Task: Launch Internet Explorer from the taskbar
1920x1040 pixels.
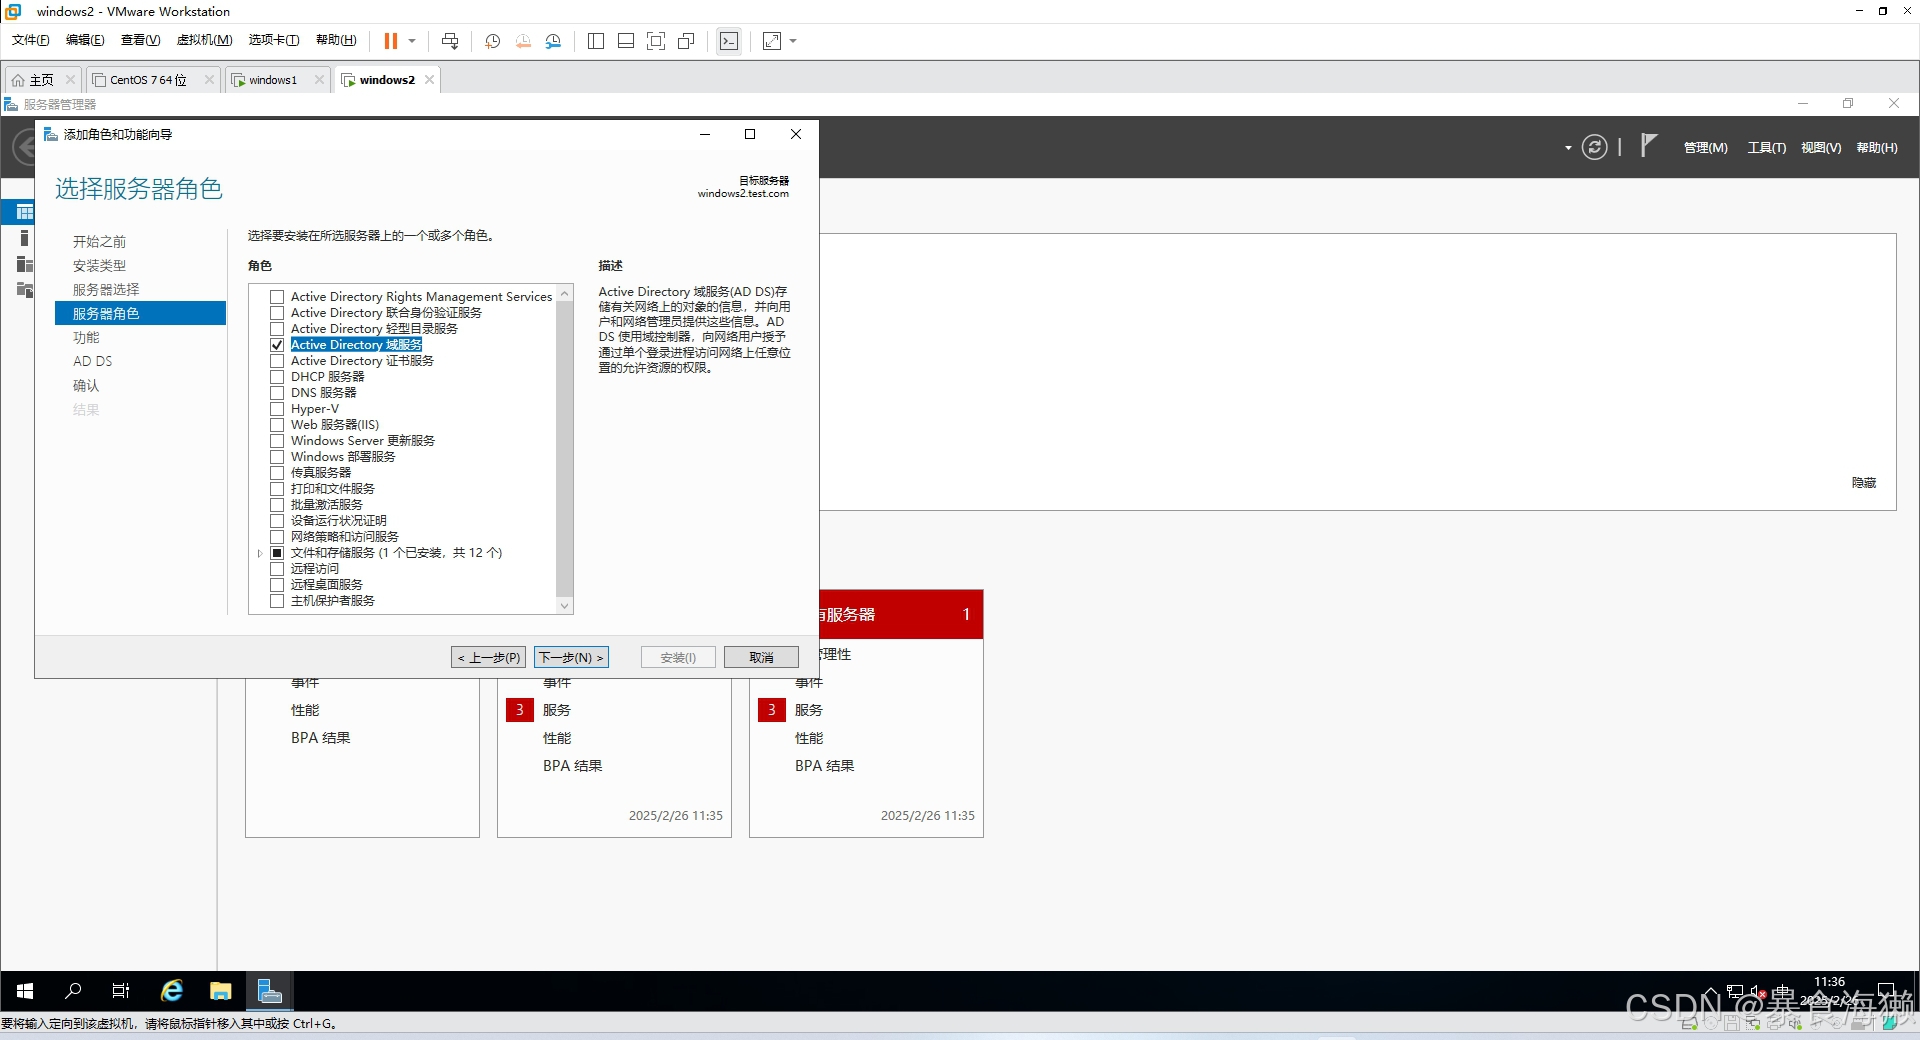Action: pos(172,991)
